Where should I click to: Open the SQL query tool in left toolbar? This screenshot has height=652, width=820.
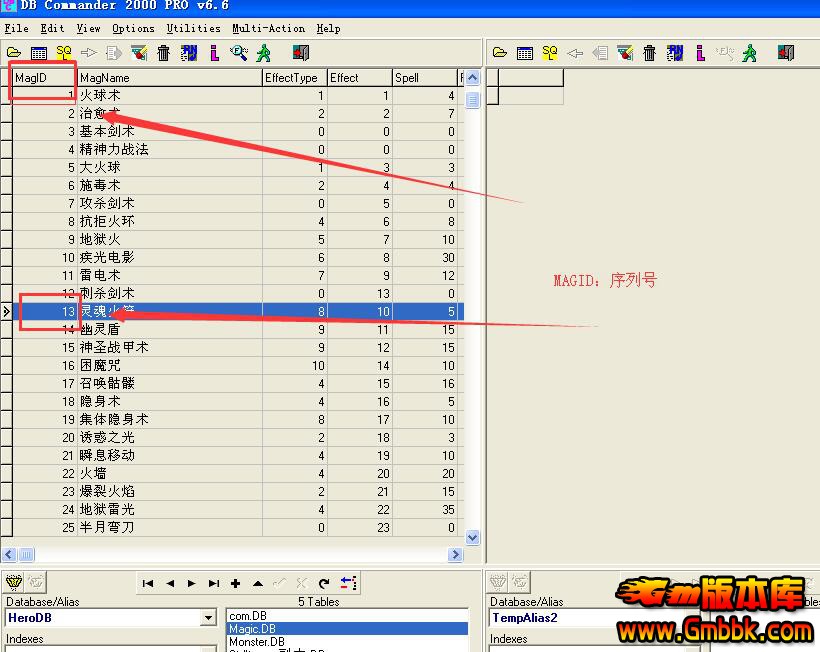(x=63, y=53)
